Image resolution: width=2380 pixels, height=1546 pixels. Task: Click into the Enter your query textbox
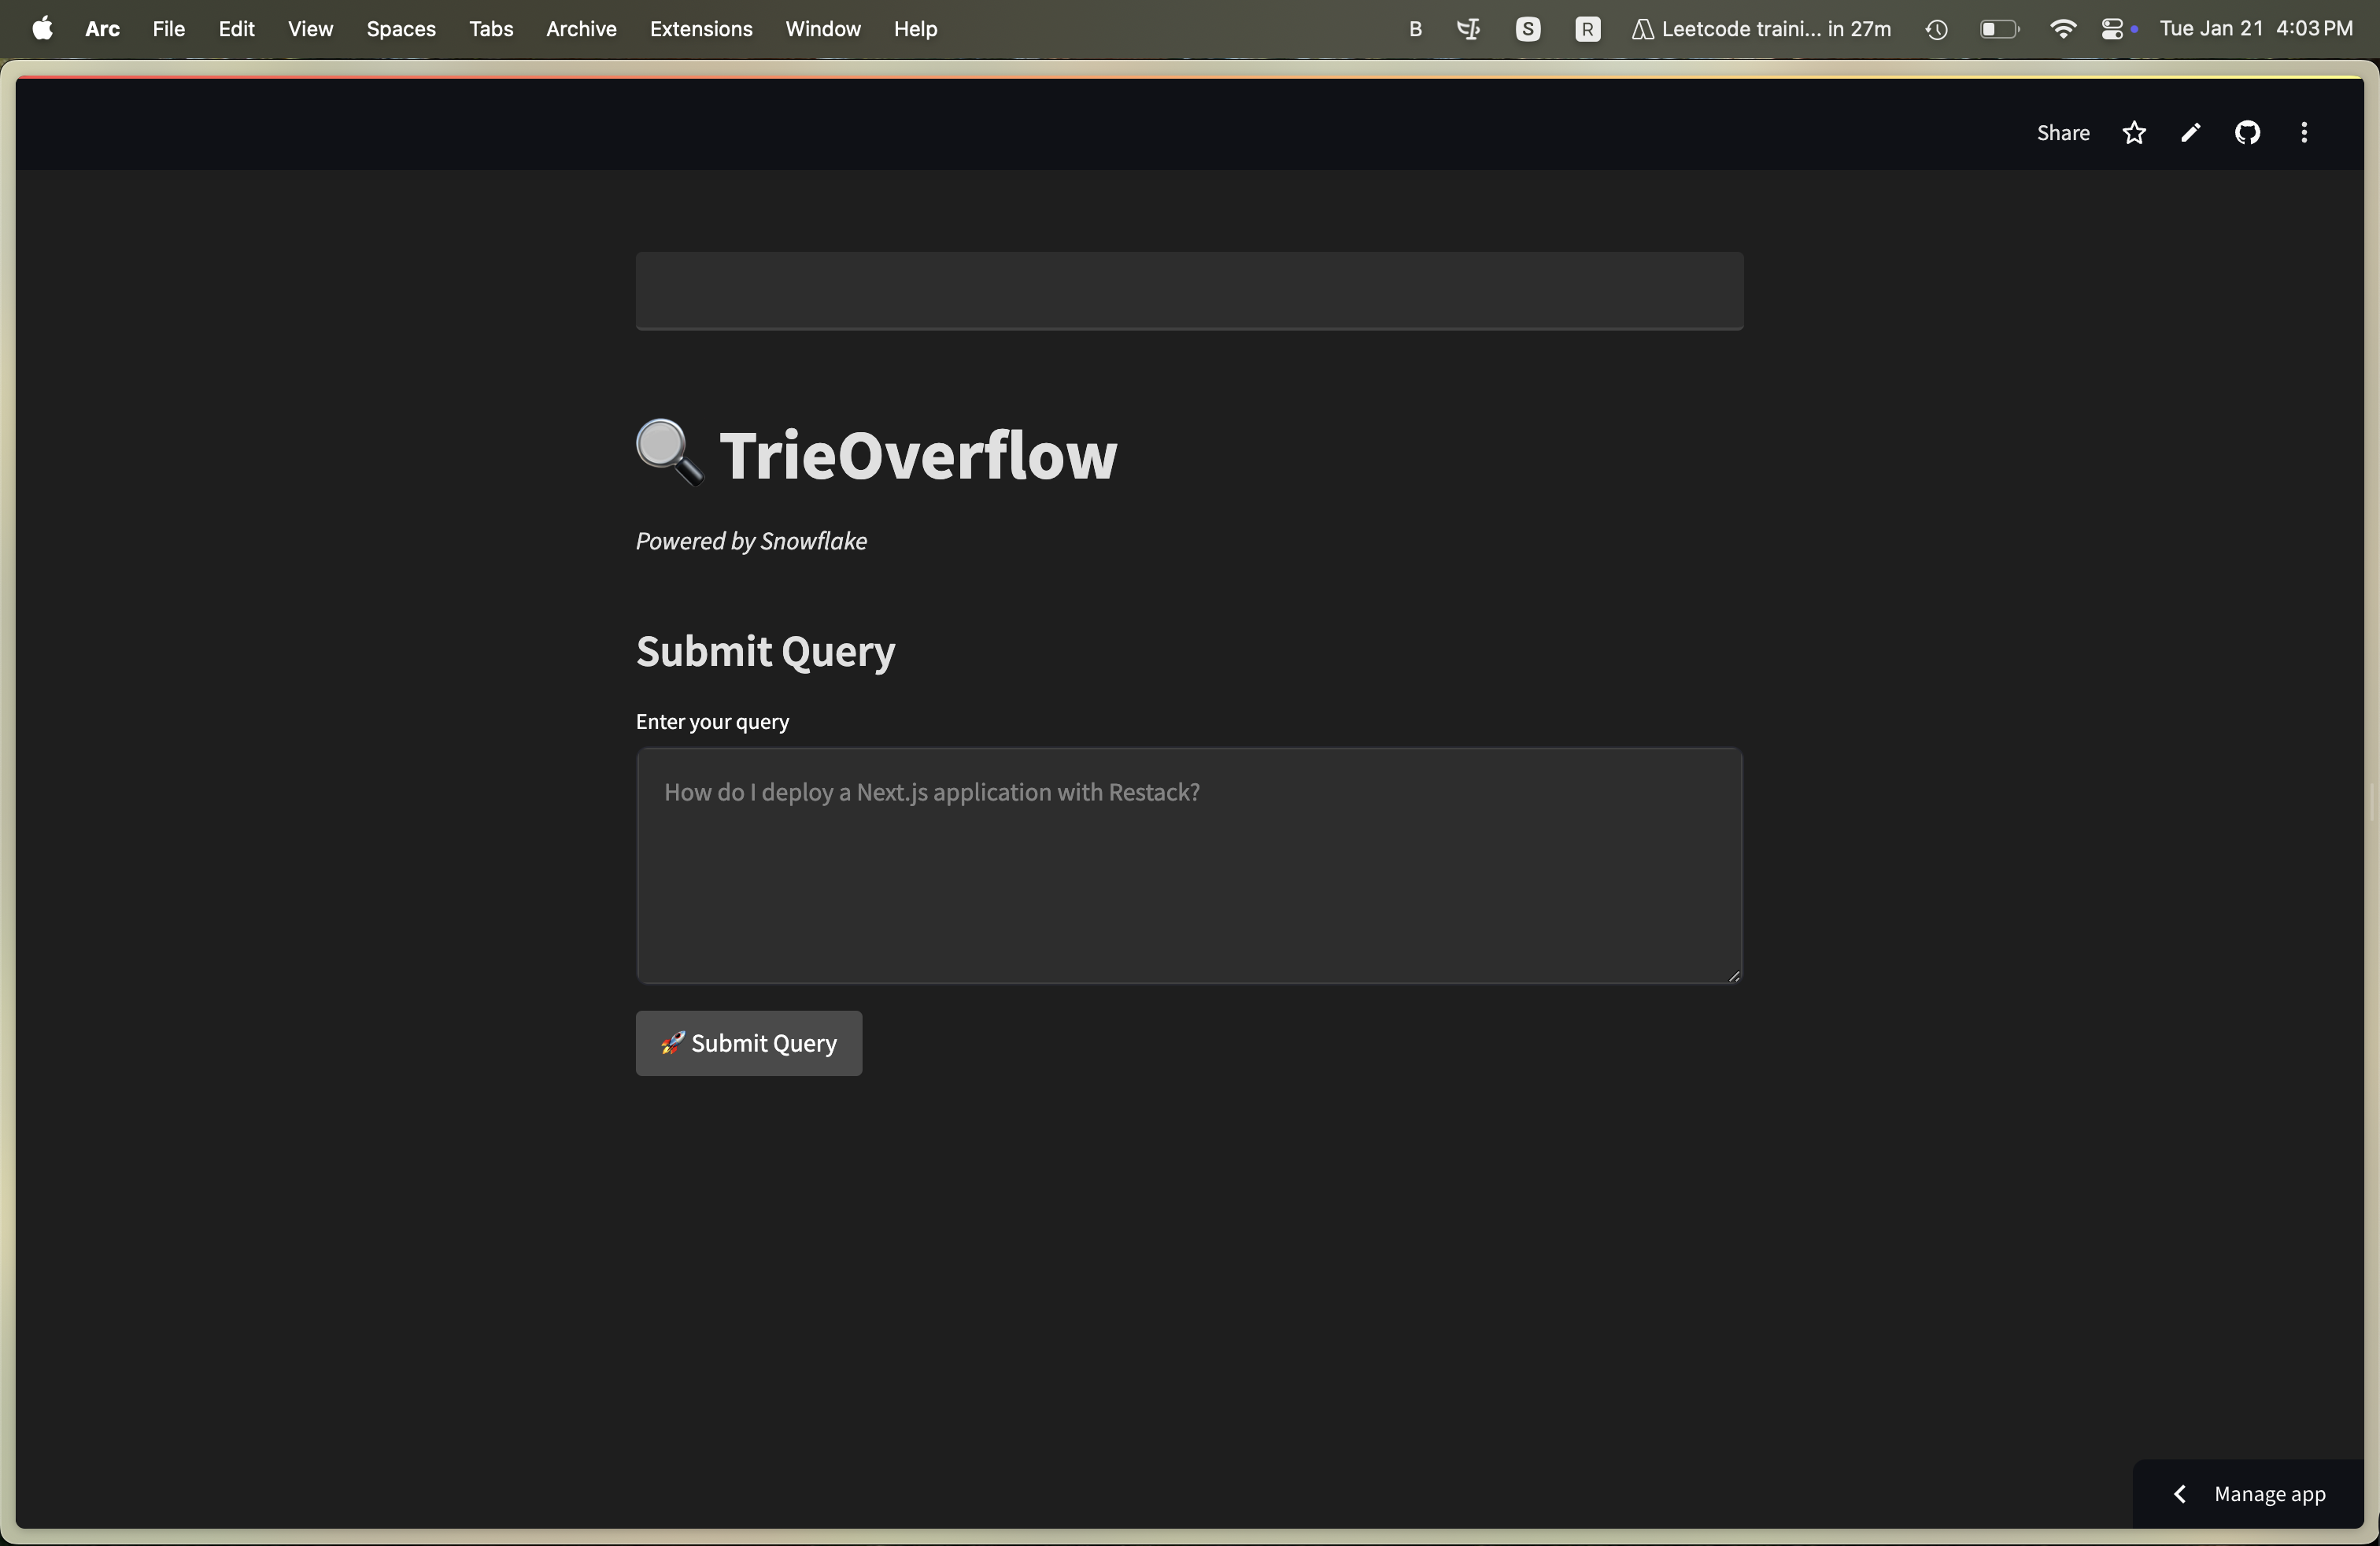point(1188,866)
